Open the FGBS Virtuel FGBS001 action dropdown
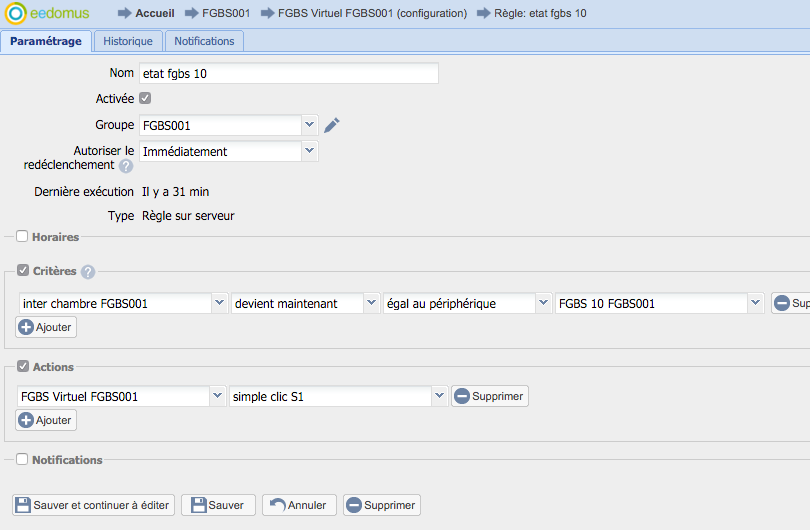810x530 pixels. click(x=217, y=396)
